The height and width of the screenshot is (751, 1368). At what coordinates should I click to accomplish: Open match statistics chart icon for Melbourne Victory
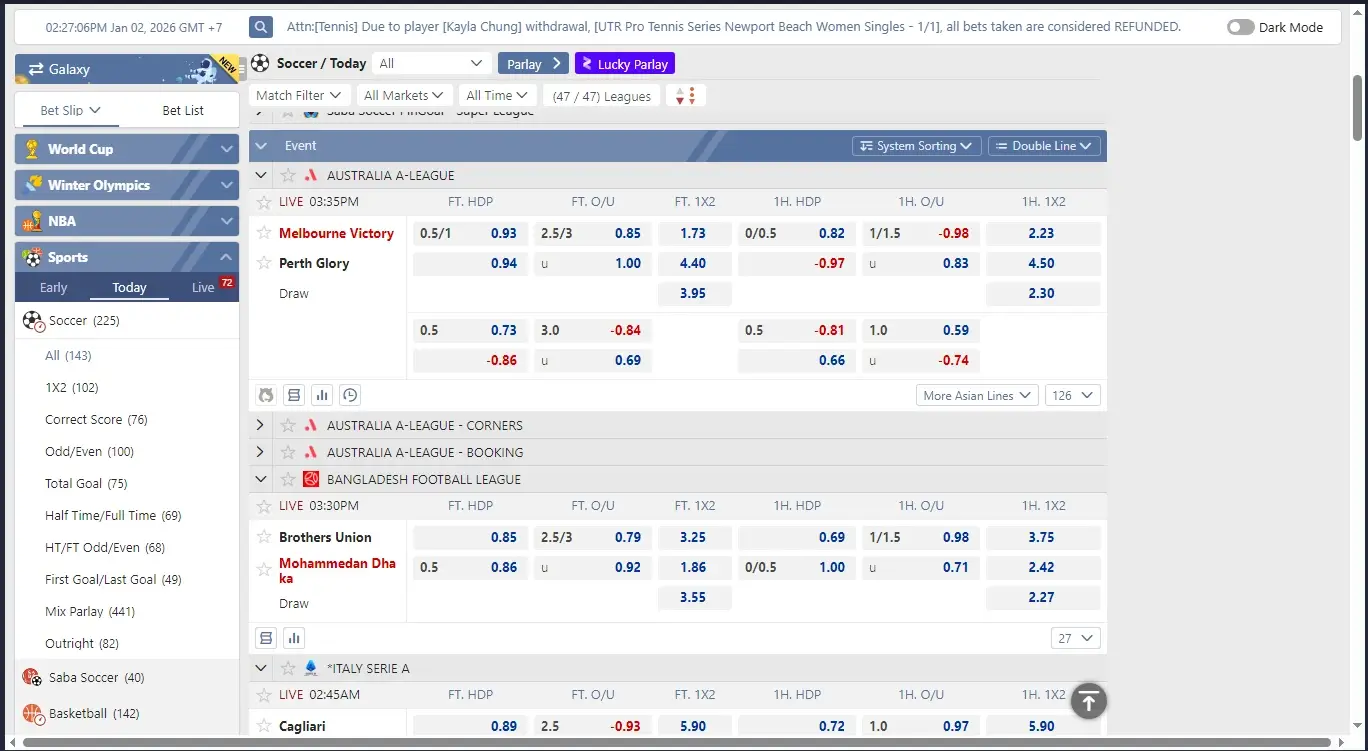click(x=322, y=395)
